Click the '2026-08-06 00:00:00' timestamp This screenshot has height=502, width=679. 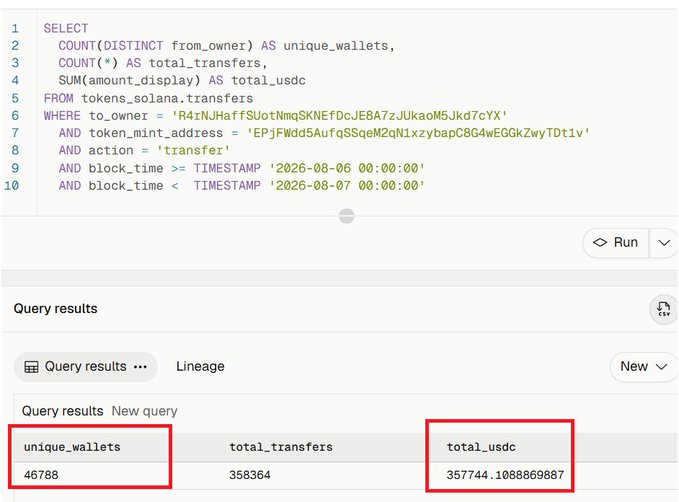pyautogui.click(x=347, y=168)
